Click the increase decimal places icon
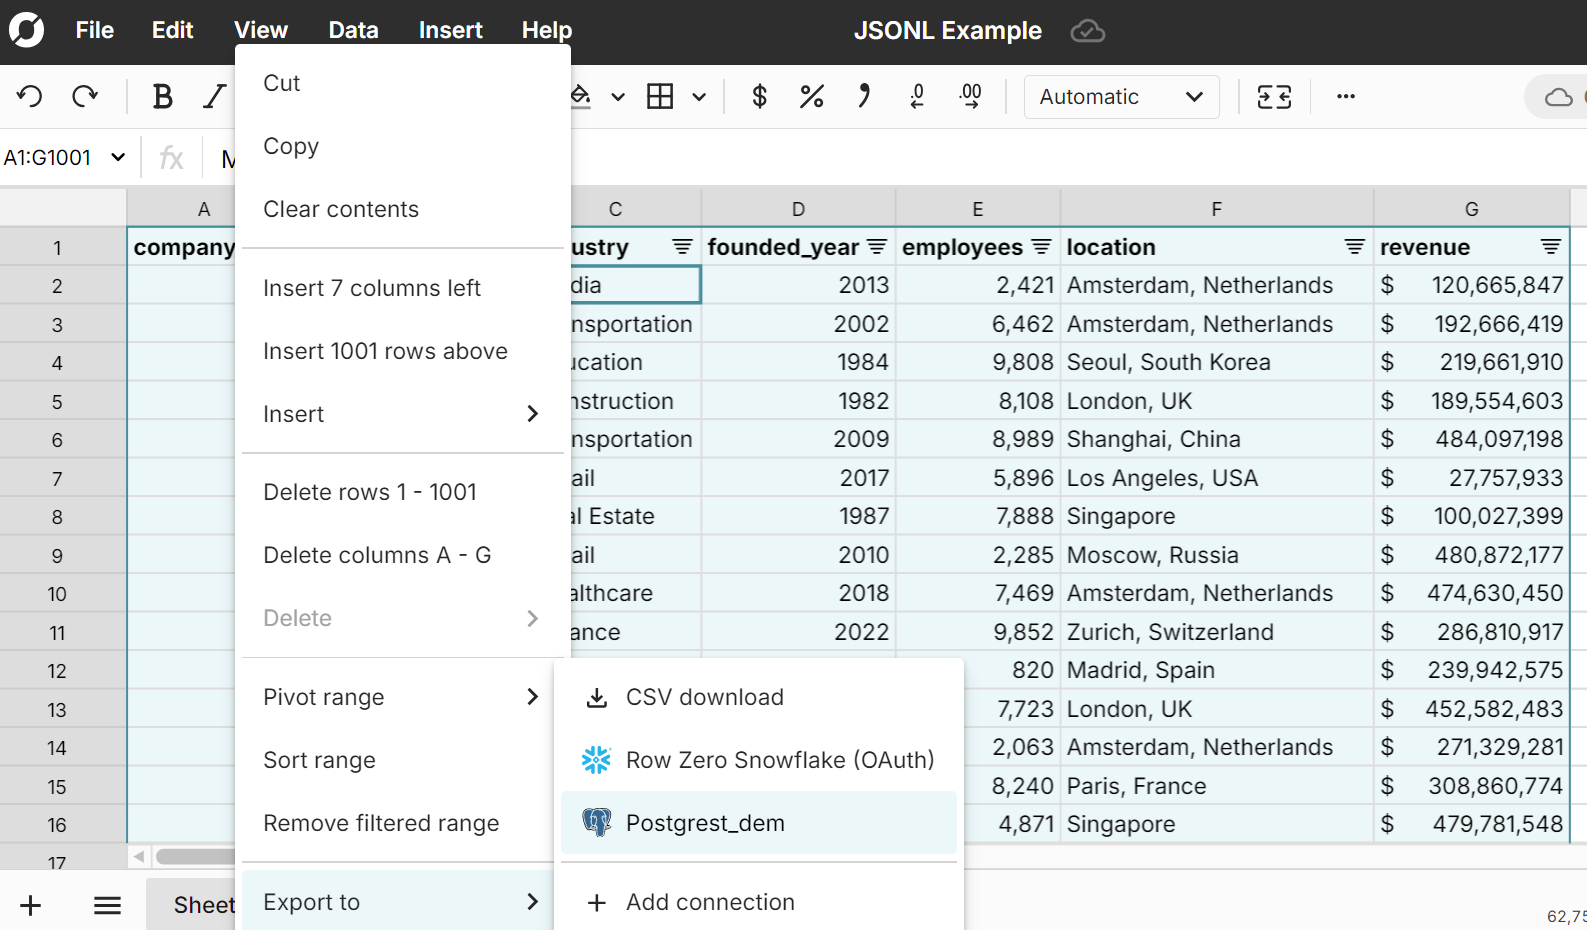1587x930 pixels. (970, 97)
